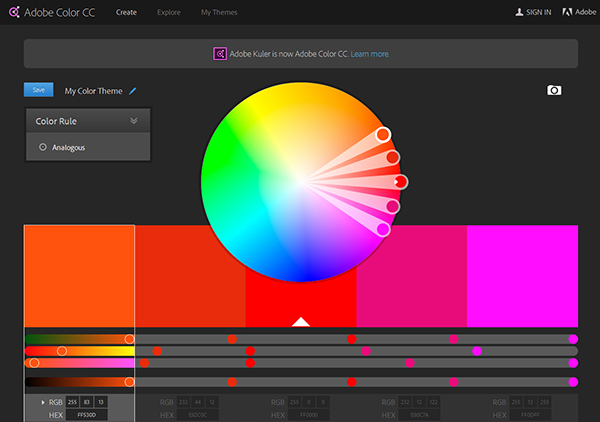Click the handle on the red-to-yellow slider
This screenshot has width=600, height=422.
(x=62, y=351)
